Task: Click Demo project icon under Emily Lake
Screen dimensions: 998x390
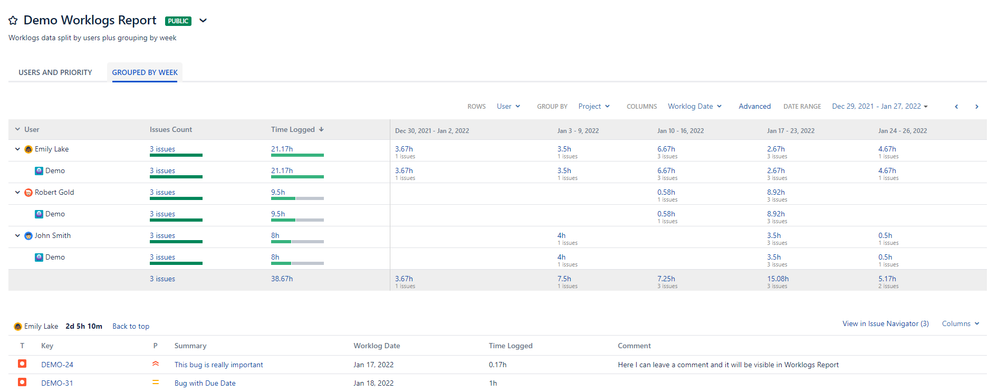Action: click(39, 171)
